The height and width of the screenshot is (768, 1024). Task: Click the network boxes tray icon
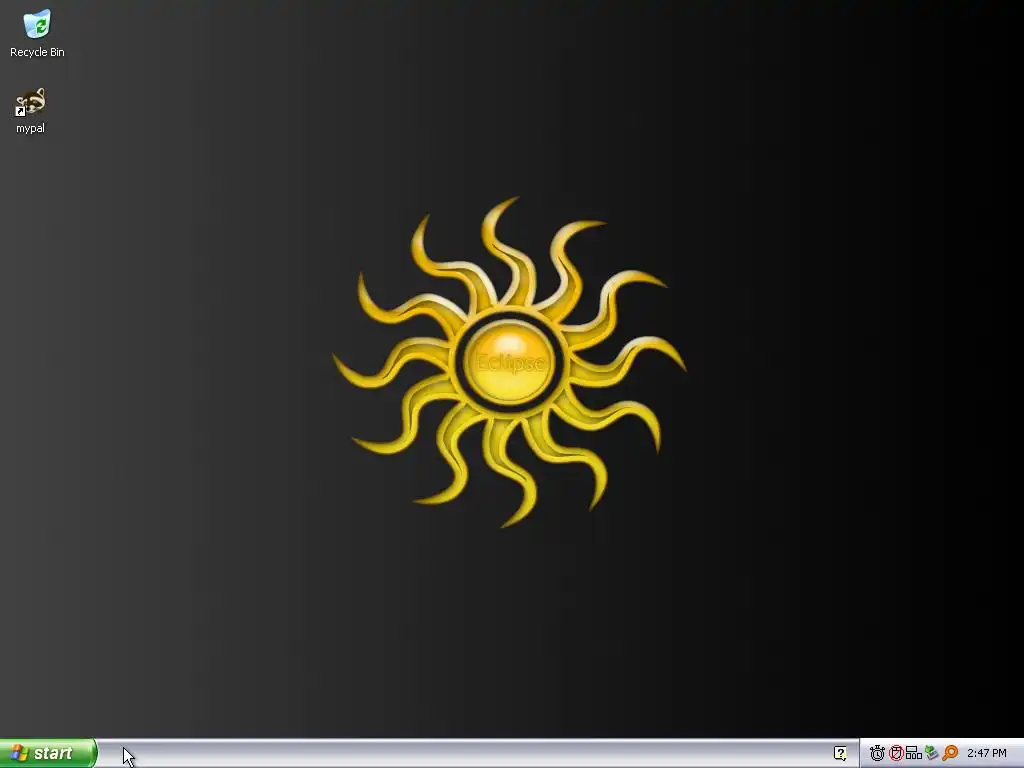(914, 753)
